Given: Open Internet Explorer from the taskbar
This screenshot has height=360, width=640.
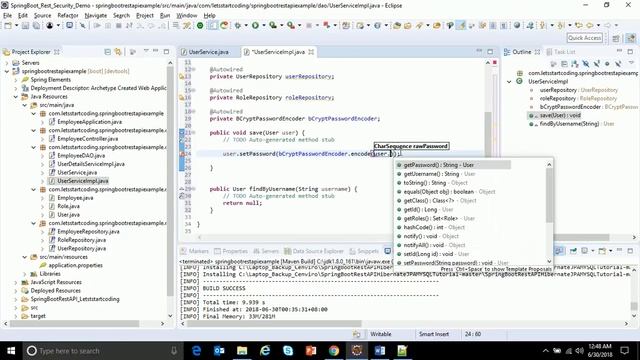Looking at the screenshot, I should pyautogui.click(x=265, y=351).
